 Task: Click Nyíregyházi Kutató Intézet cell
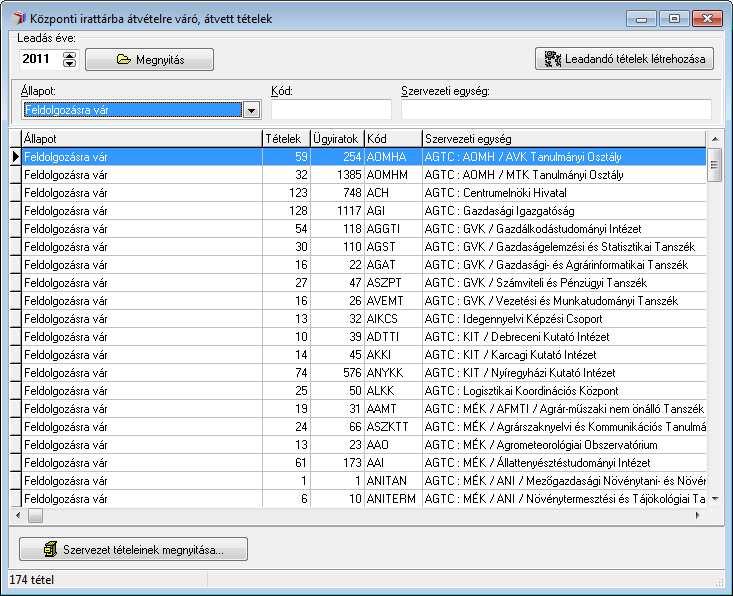[x=564, y=373]
